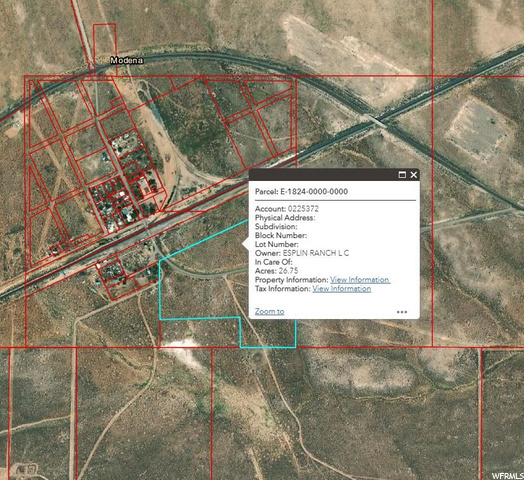This screenshot has width=524, height=480.
Task: Maximize the parcel info popup
Action: click(x=402, y=174)
